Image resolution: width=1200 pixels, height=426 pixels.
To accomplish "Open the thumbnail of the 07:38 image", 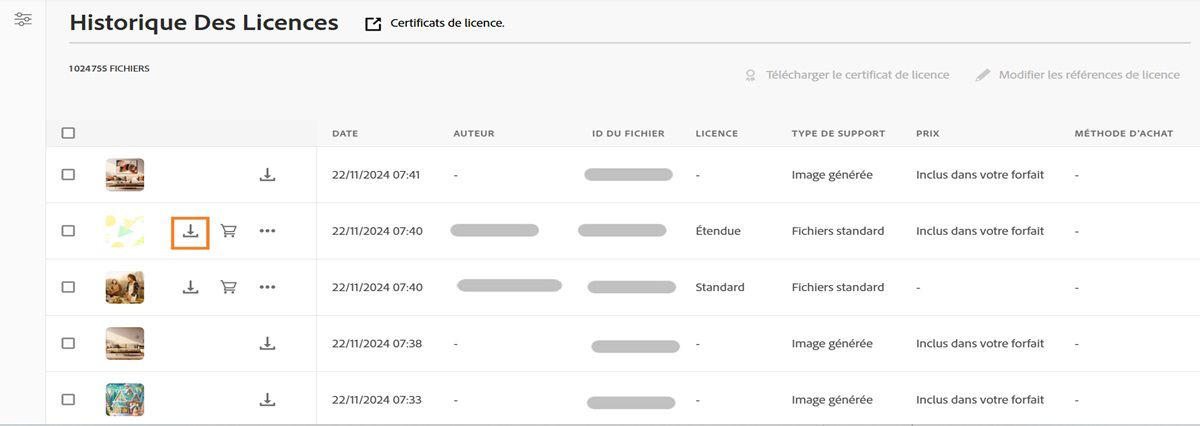I will coord(125,343).
